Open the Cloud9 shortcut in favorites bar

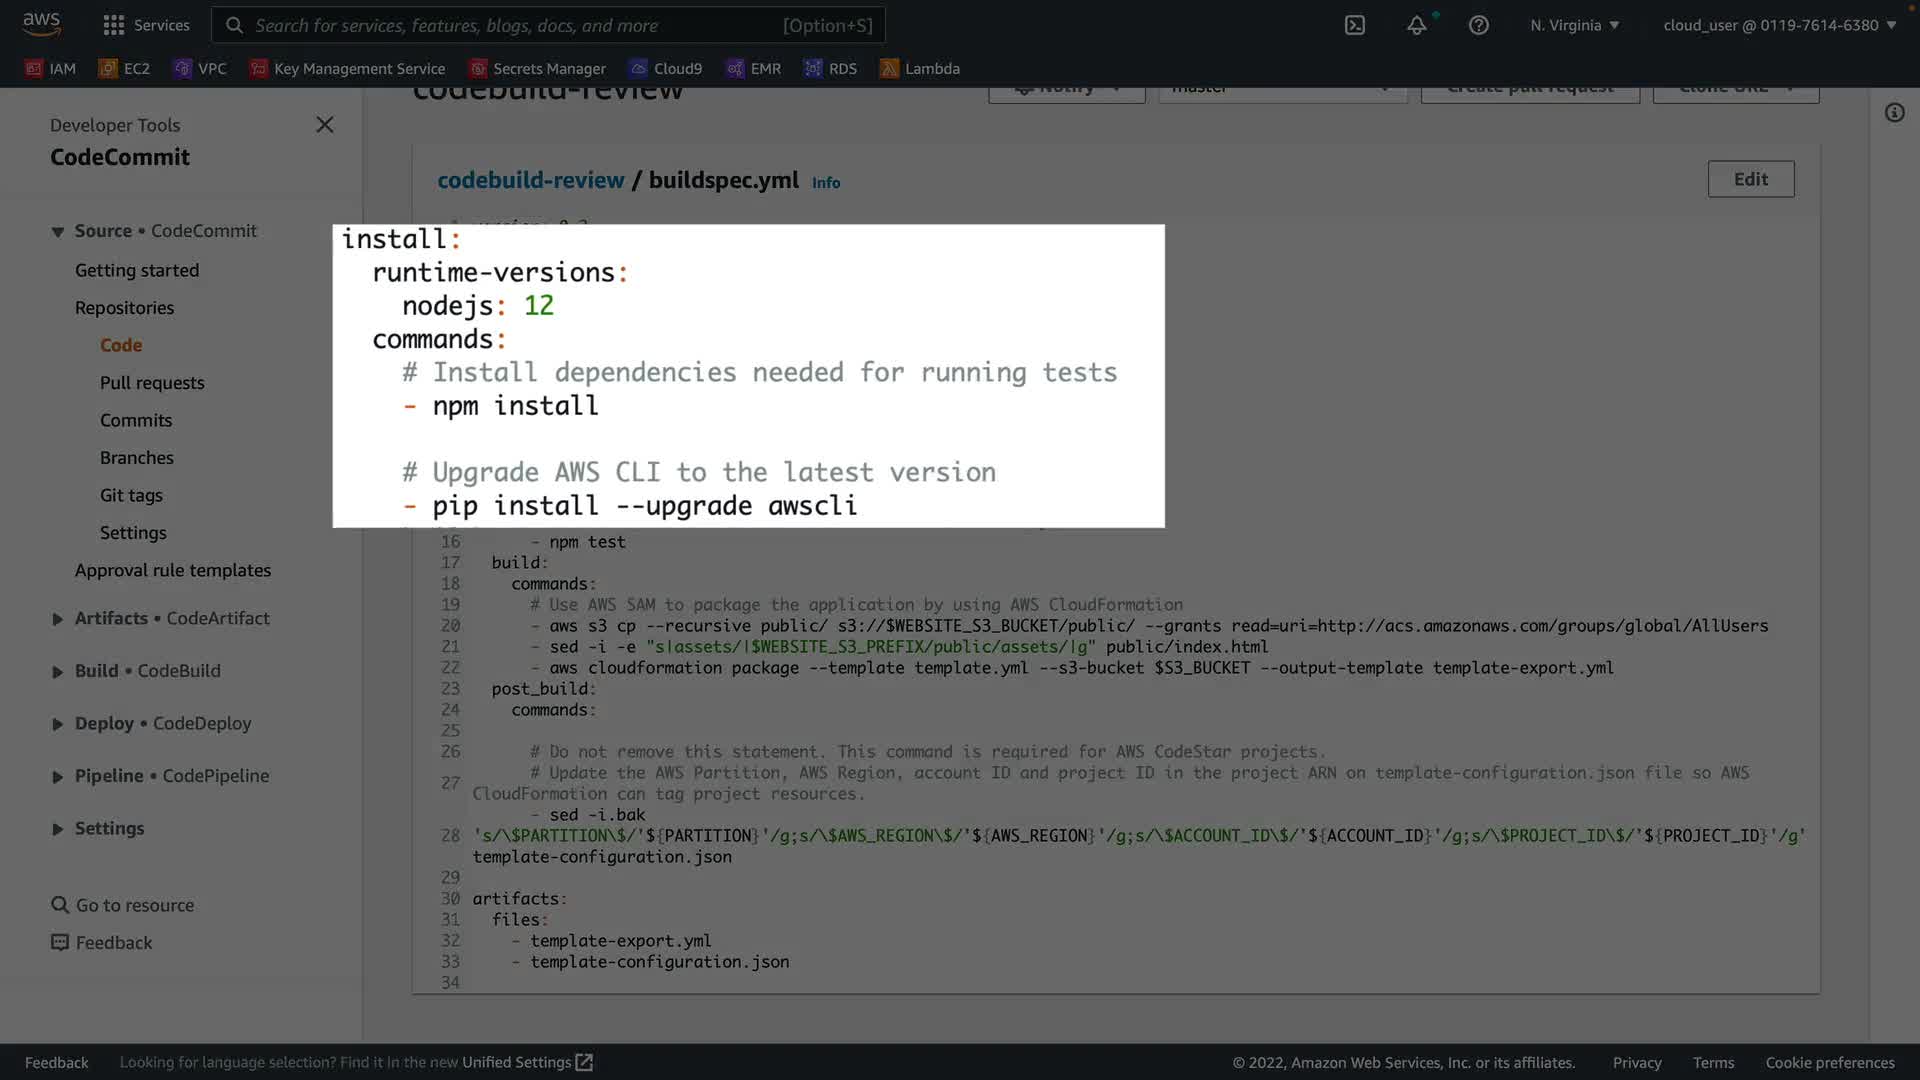pos(666,68)
